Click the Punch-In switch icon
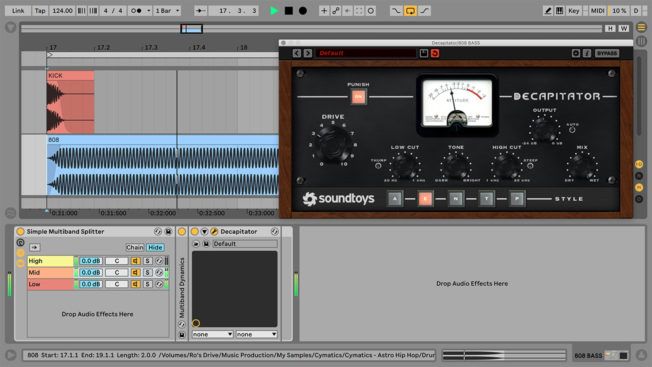The image size is (652, 367). coord(396,11)
